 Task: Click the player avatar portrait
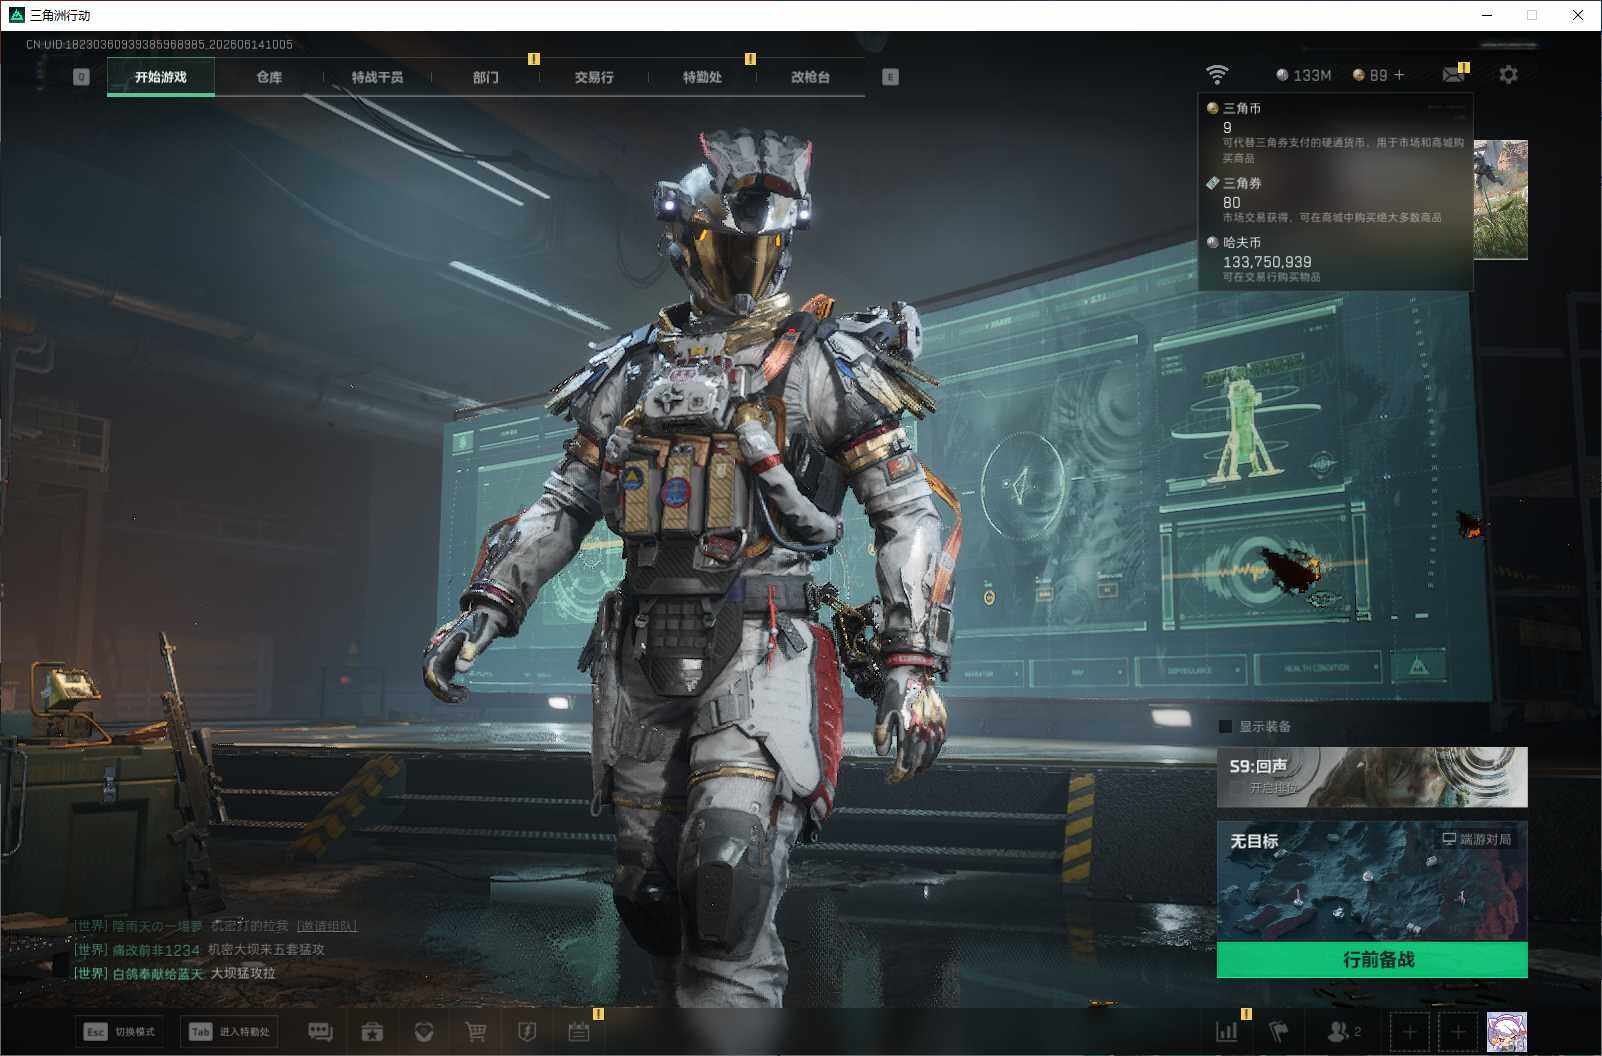[1507, 1032]
